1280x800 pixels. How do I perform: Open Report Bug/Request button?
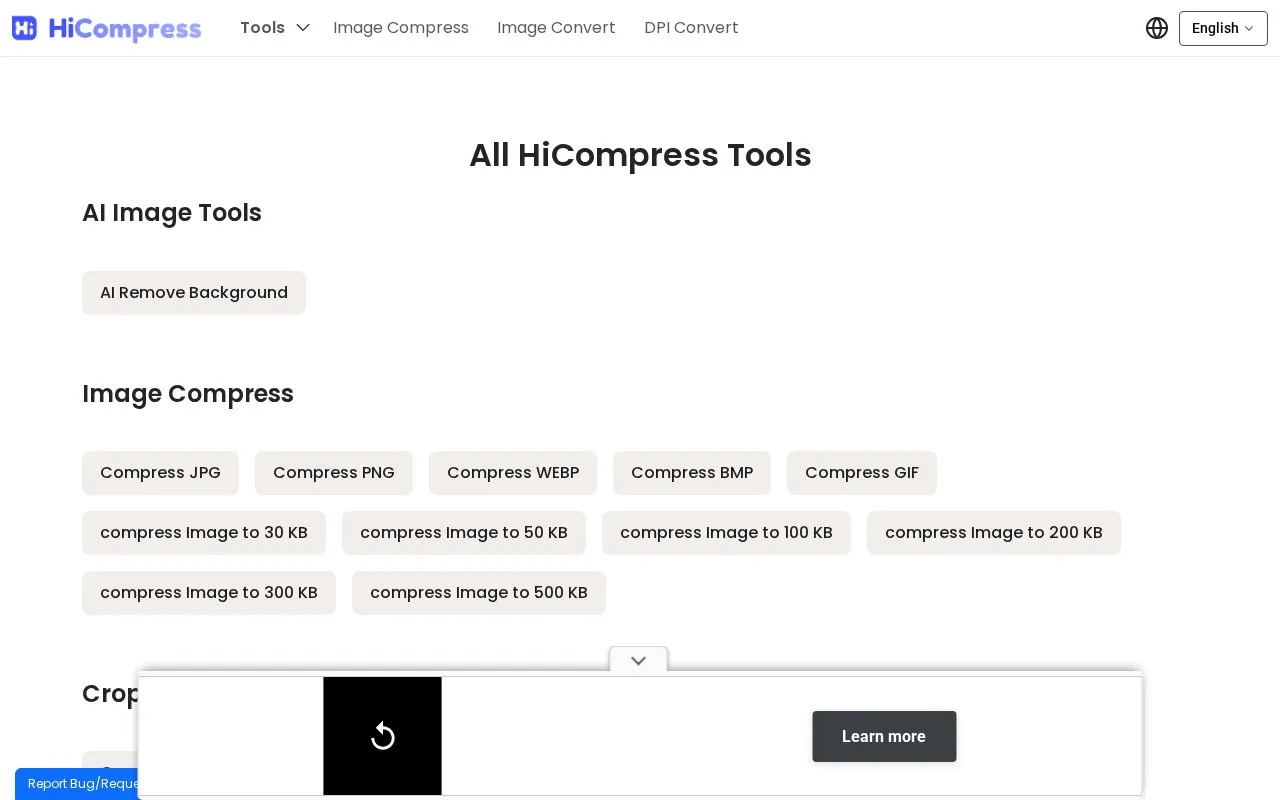(x=77, y=784)
